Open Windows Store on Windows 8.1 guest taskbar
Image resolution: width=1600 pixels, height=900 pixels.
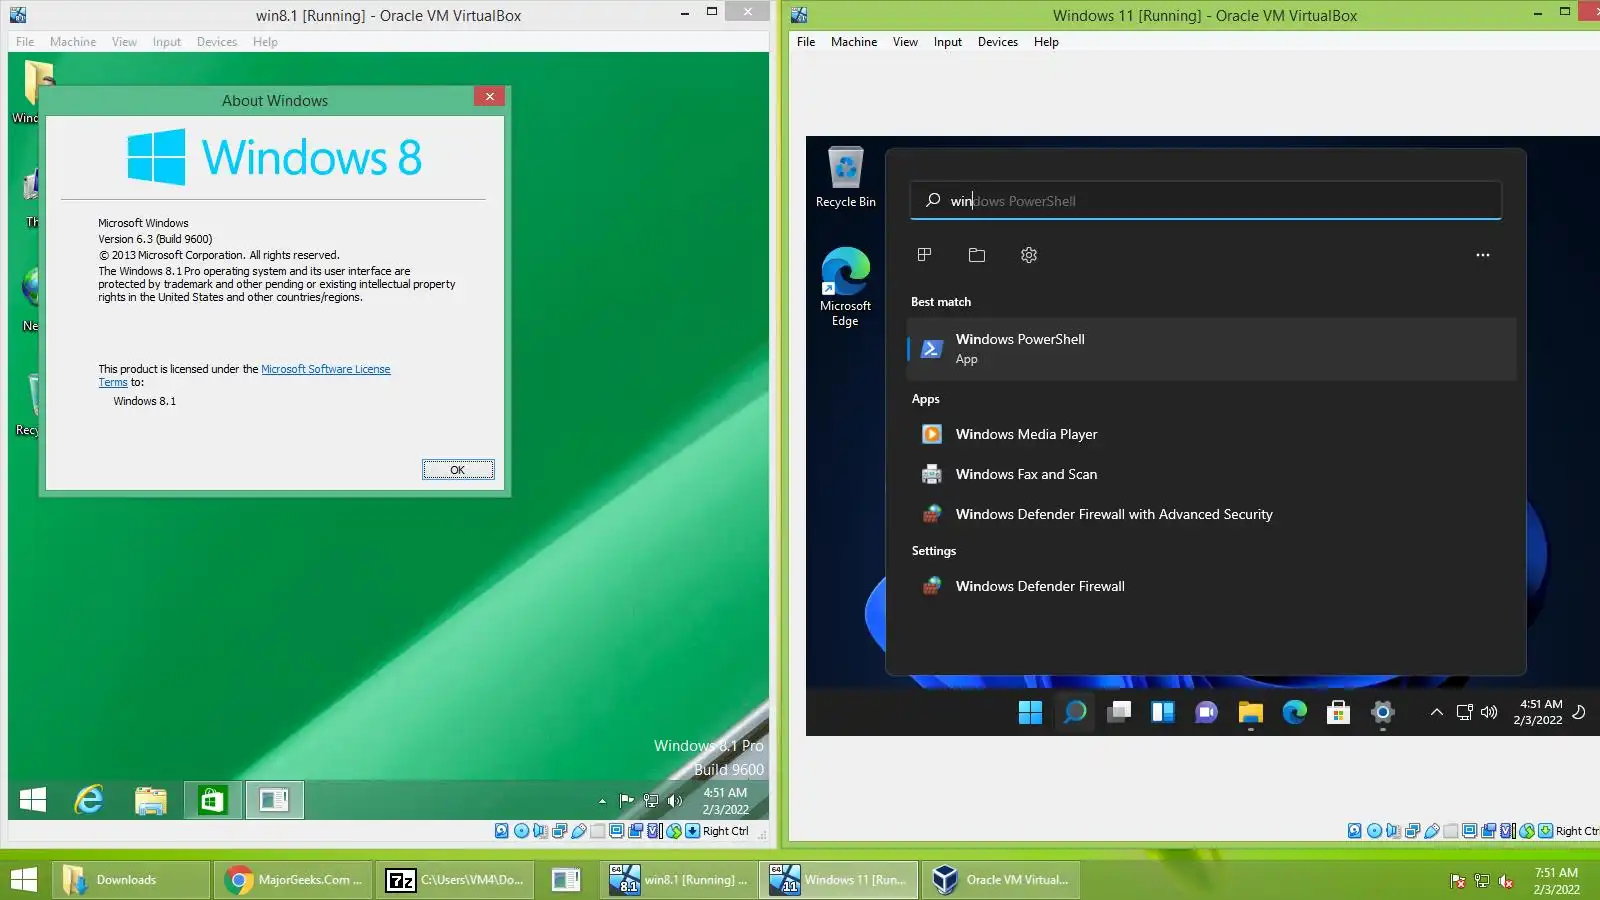(212, 800)
